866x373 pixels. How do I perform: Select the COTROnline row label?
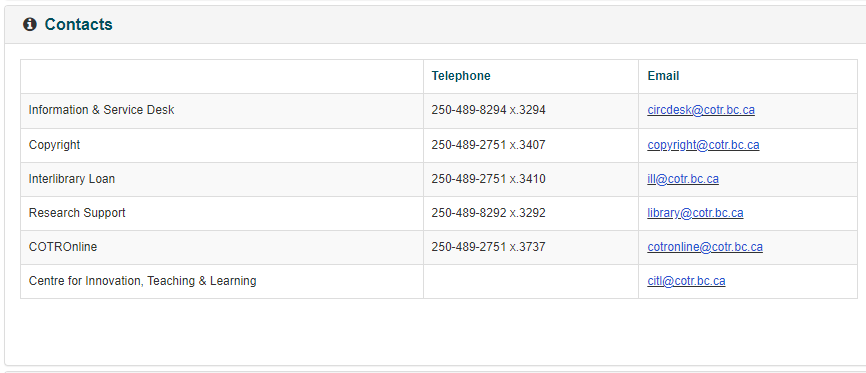tap(62, 247)
